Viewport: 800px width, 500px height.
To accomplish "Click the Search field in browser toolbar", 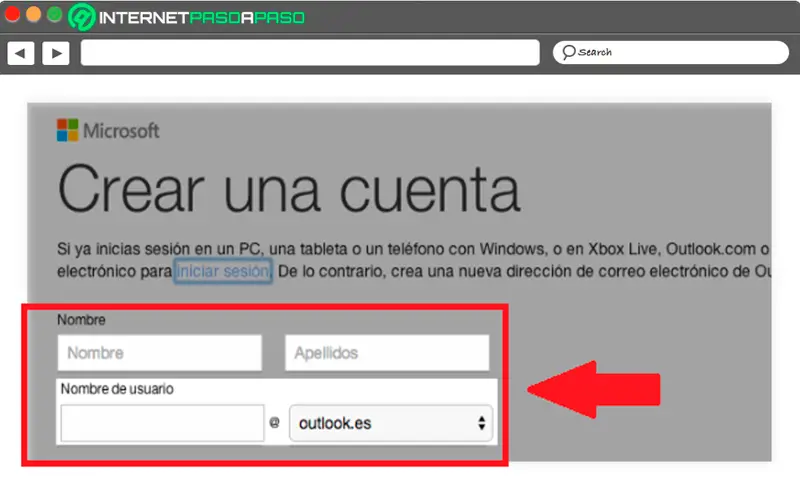I will point(670,52).
